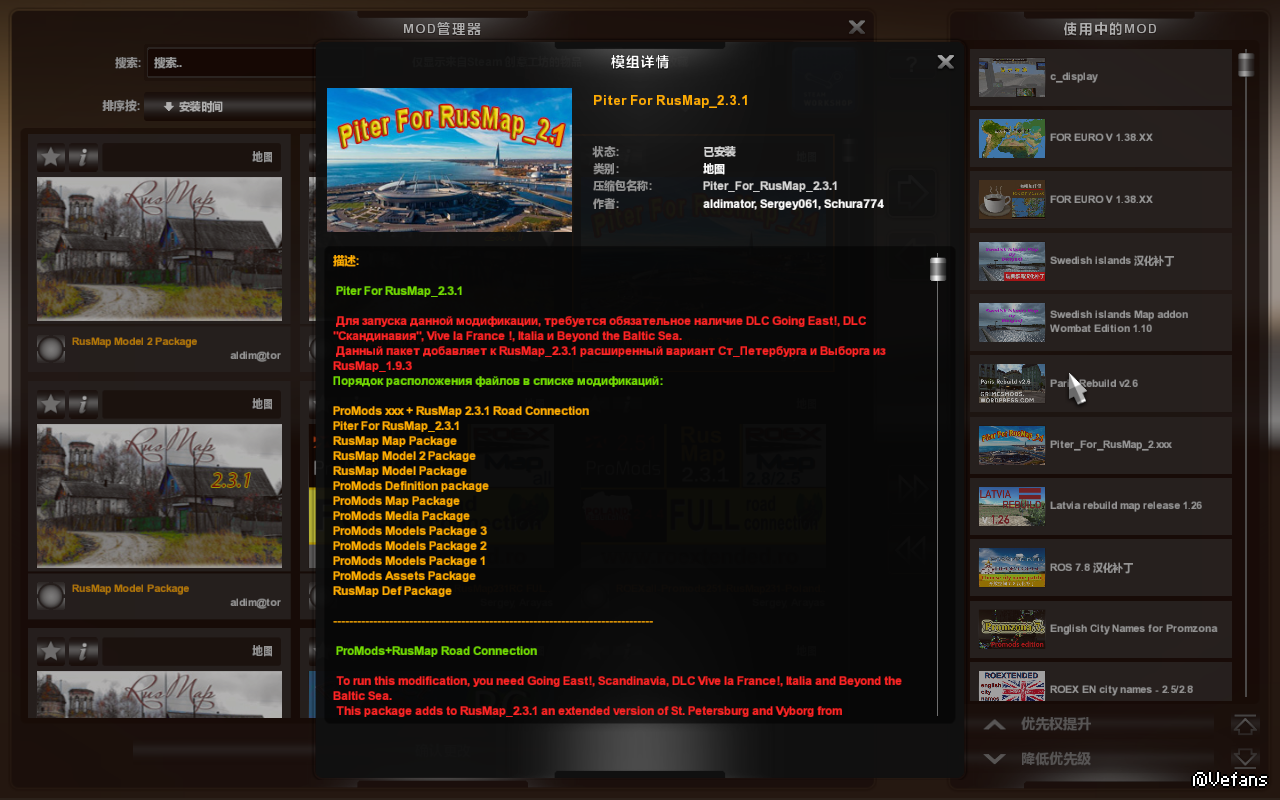The height and width of the screenshot is (800, 1280).
Task: Click the 模组详情 dialog title
Action: coord(640,62)
